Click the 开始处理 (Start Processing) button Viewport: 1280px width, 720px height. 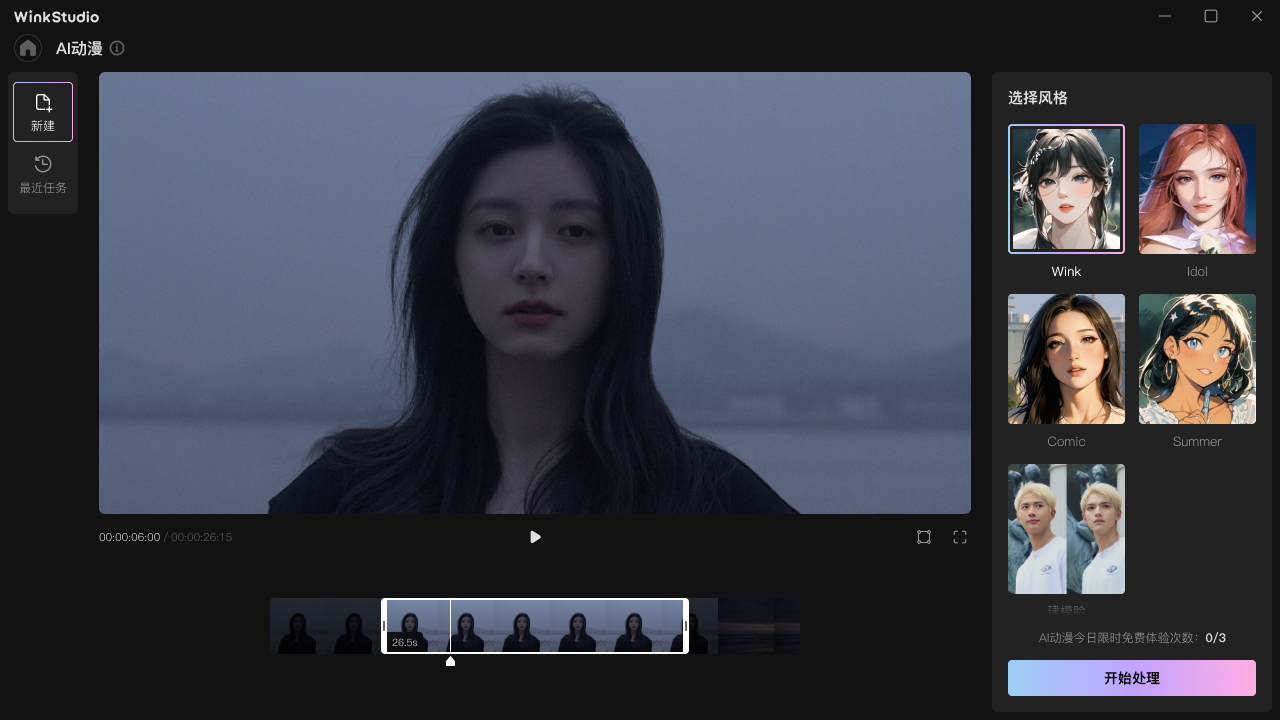(x=1131, y=678)
